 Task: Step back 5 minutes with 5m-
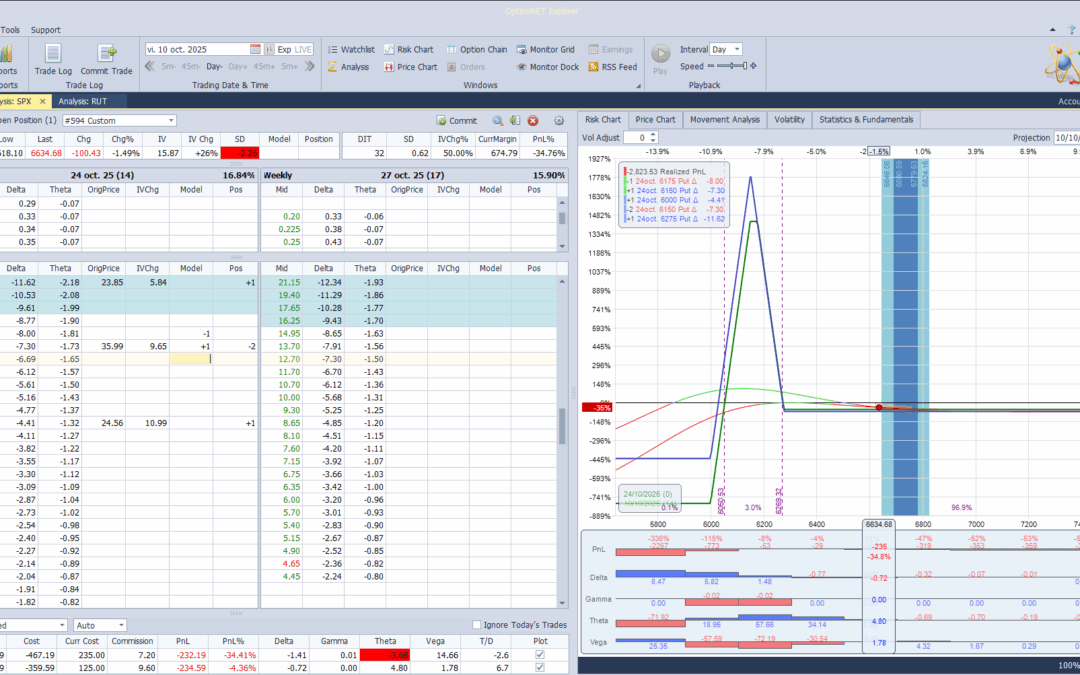pyautogui.click(x=168, y=67)
